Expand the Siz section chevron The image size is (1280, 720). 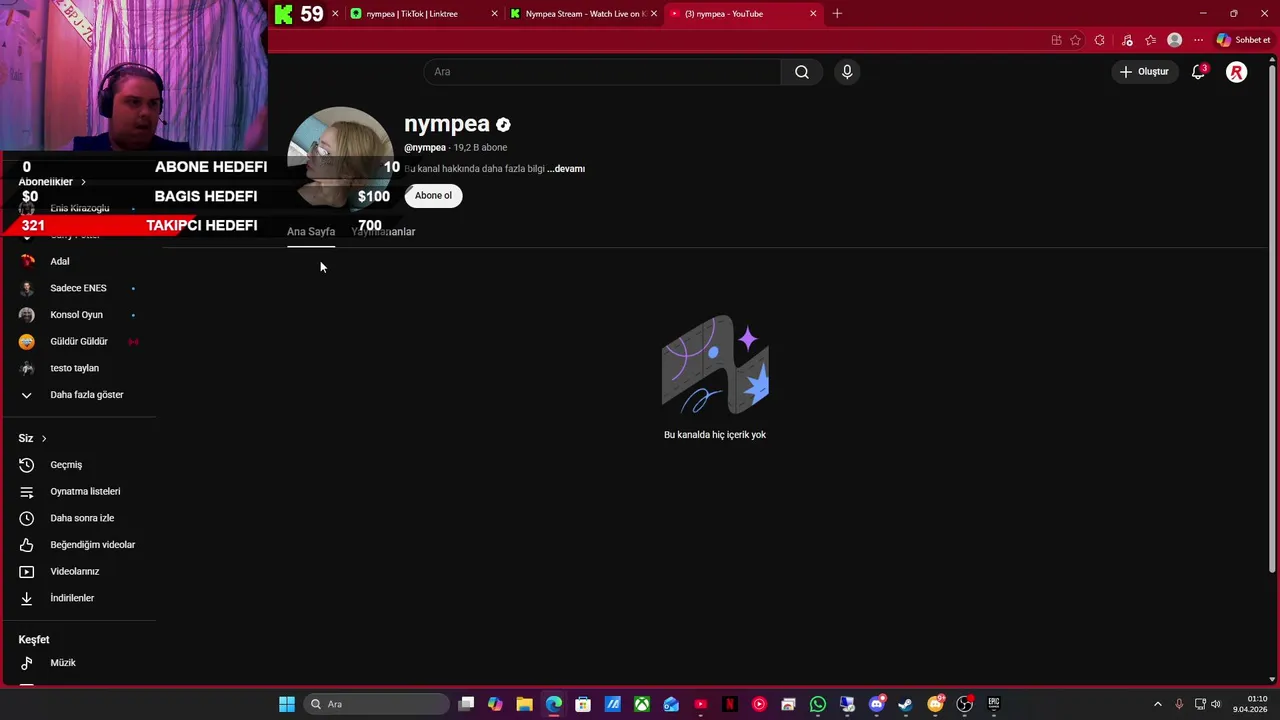pos(44,439)
